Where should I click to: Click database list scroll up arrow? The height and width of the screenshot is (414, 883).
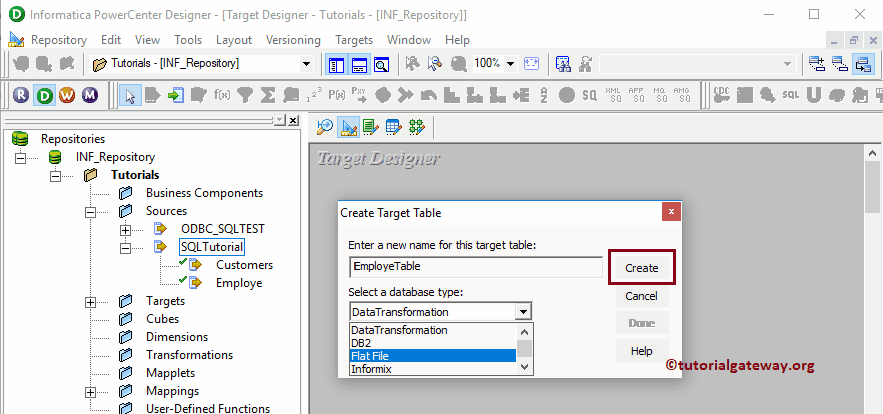pos(524,332)
